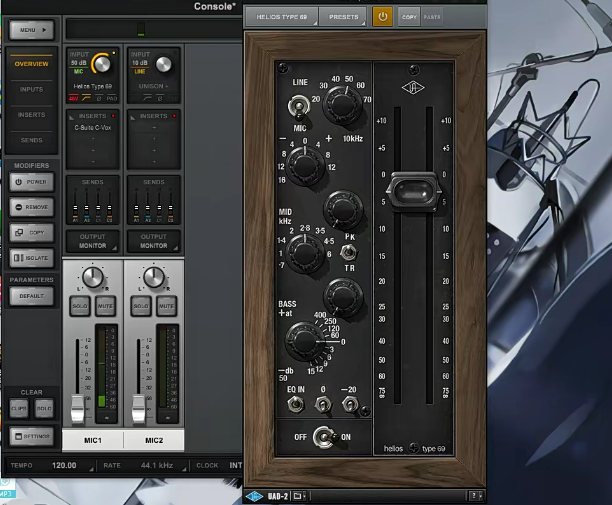The image size is (612, 505).
Task: Click the MID kHz frequency selector knob
Action: click(304, 252)
